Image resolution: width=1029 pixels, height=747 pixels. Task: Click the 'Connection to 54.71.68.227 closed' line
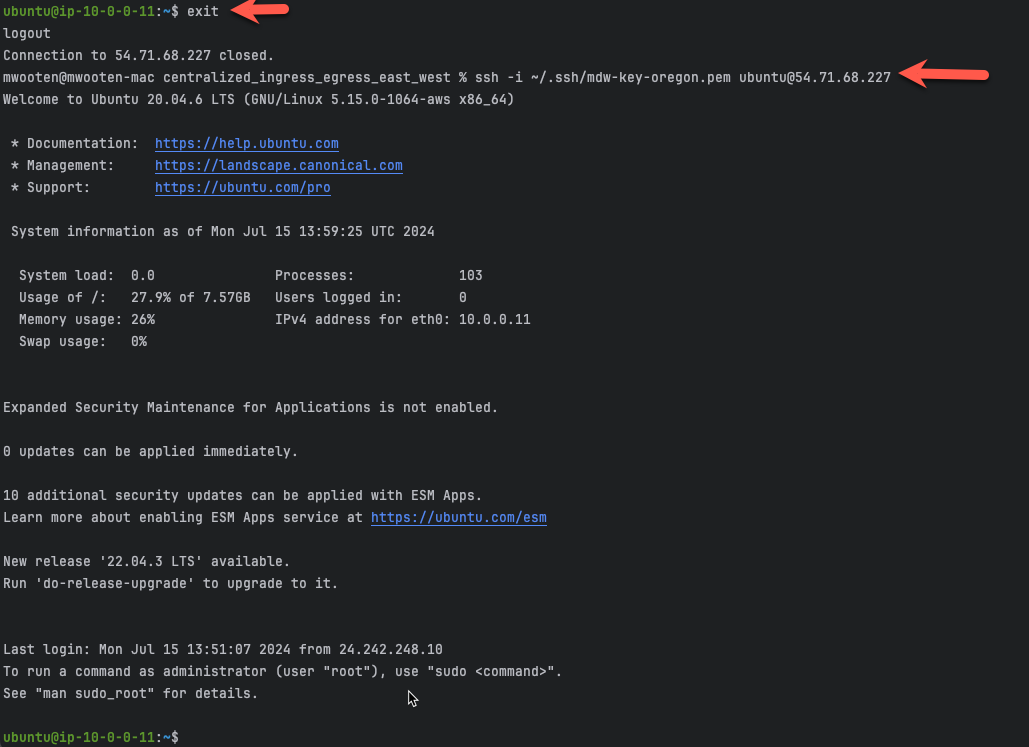pos(138,55)
